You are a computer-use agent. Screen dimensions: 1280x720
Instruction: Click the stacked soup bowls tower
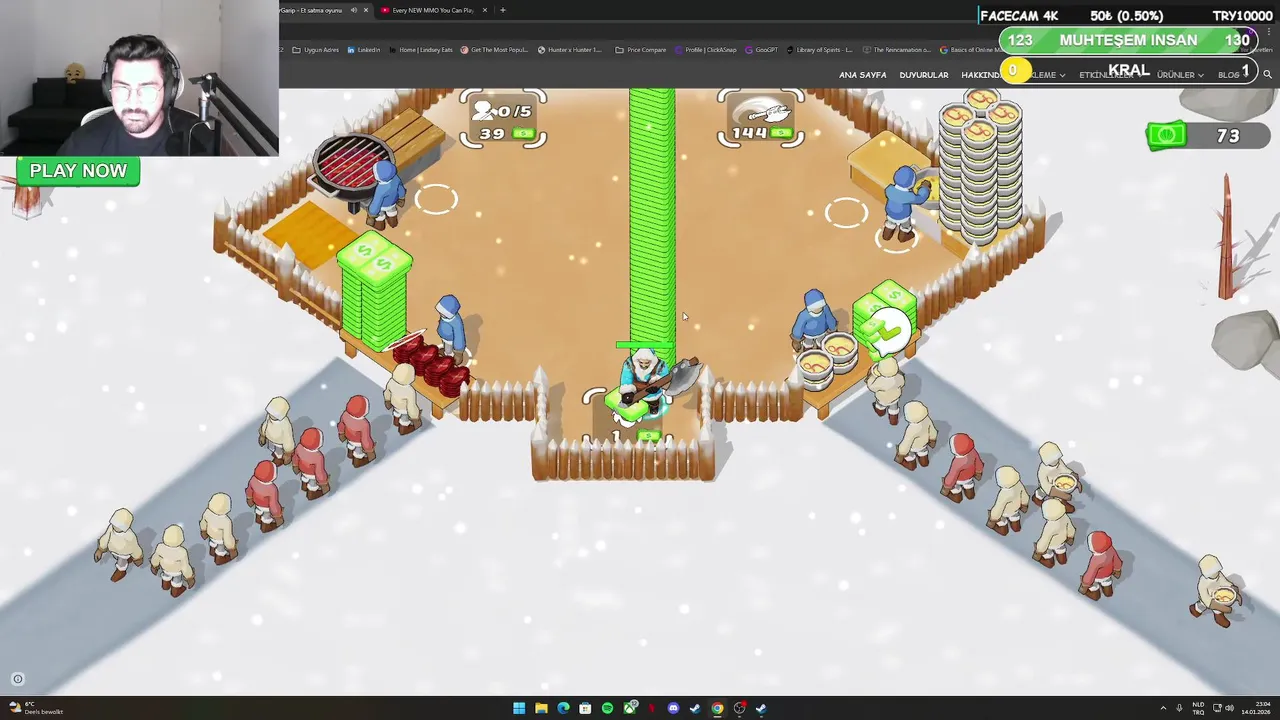[x=980, y=165]
